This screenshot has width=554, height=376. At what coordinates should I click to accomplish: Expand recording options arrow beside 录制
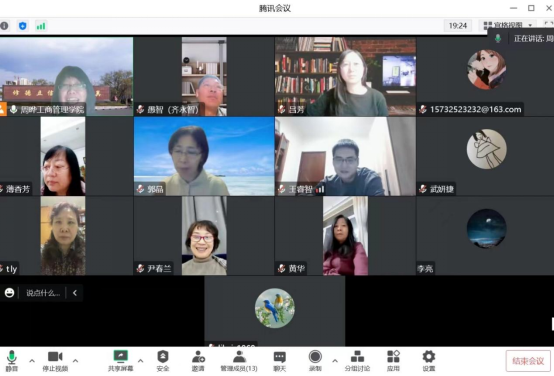335,361
